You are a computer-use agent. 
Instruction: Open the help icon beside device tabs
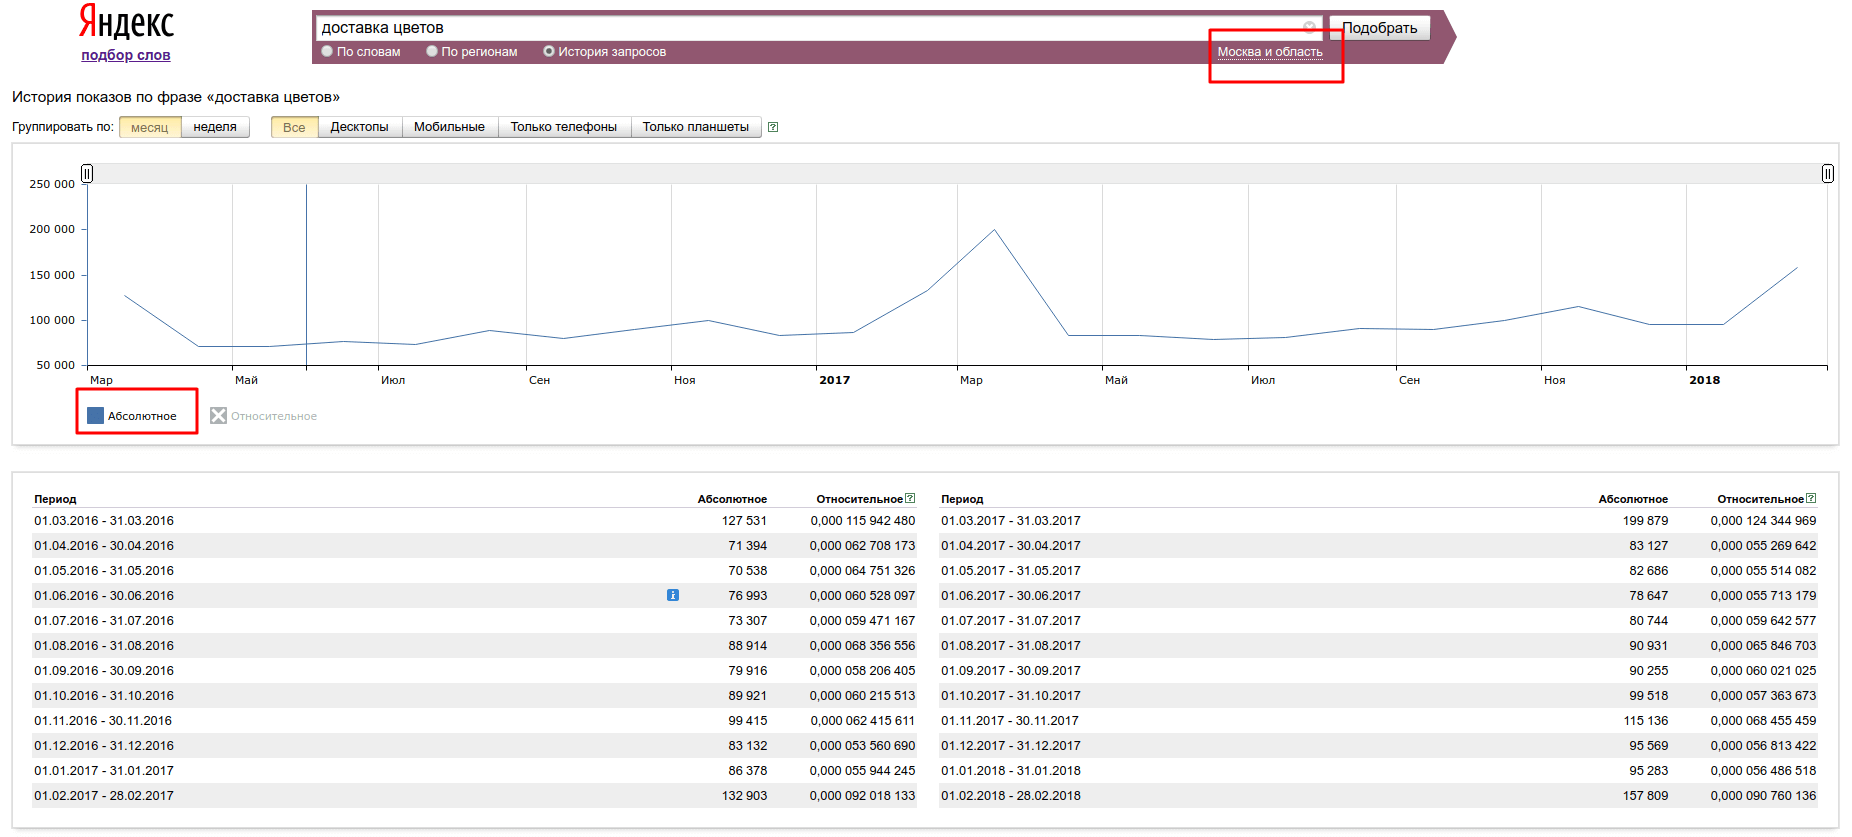772,127
